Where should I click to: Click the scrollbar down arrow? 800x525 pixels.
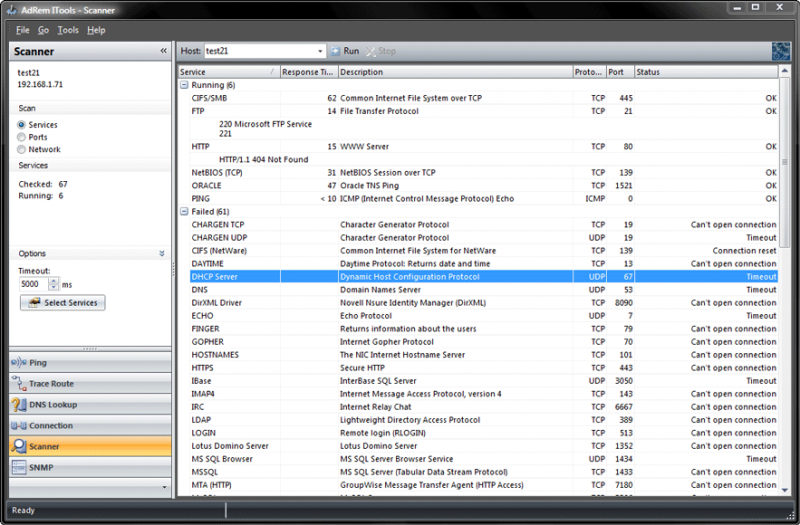(x=784, y=490)
